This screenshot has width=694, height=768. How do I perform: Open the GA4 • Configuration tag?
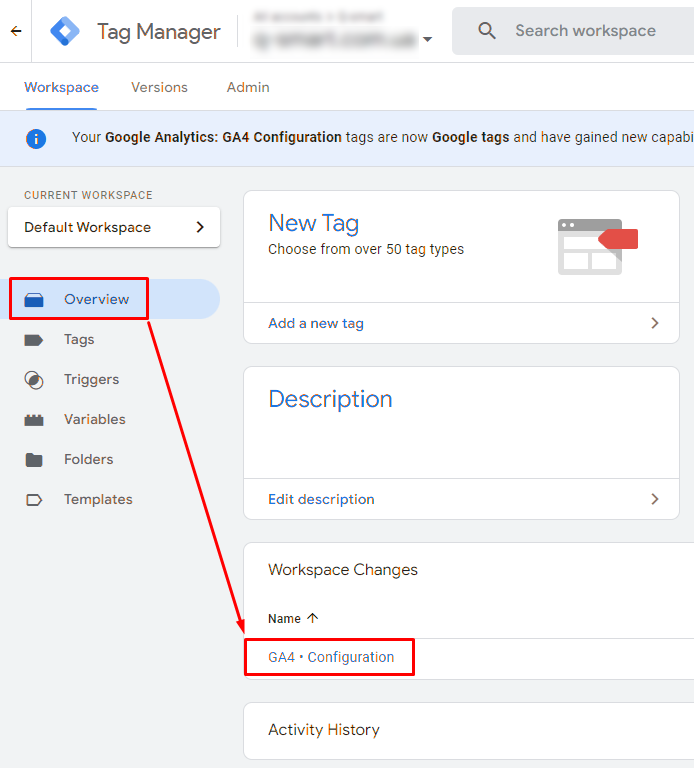(331, 657)
